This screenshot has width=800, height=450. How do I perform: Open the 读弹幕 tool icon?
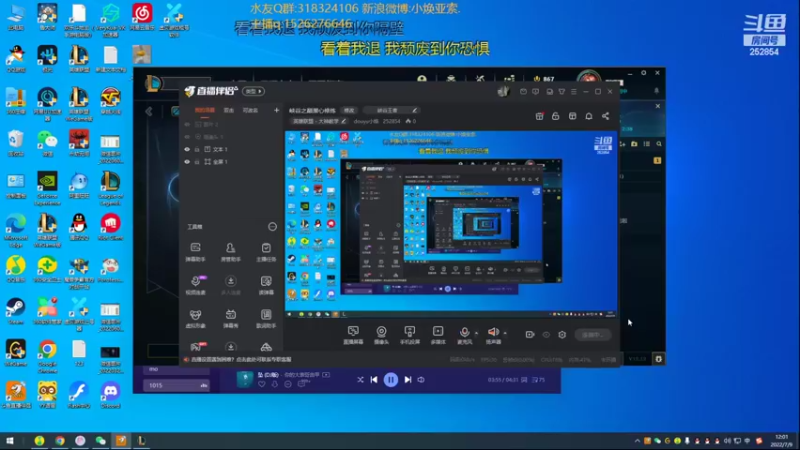pyautogui.click(x=266, y=285)
